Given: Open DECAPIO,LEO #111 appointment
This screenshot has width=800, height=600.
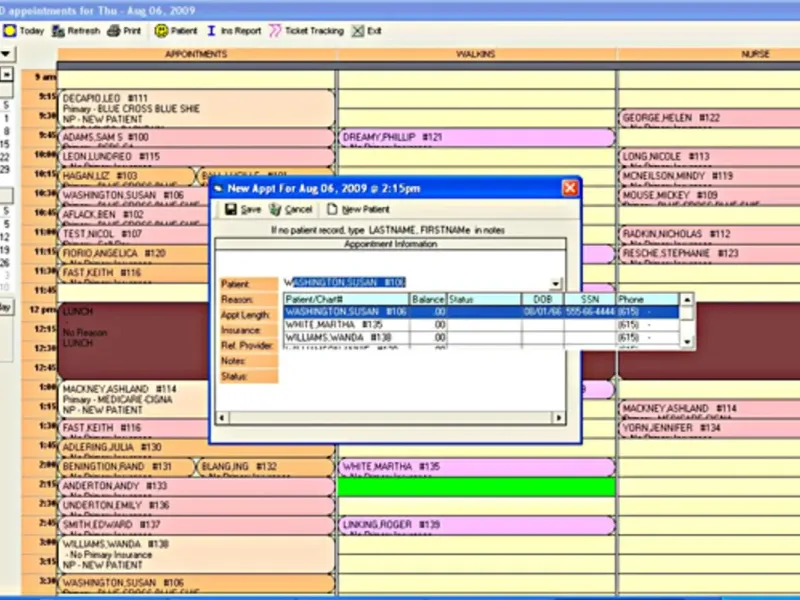Looking at the screenshot, I should click(x=196, y=108).
